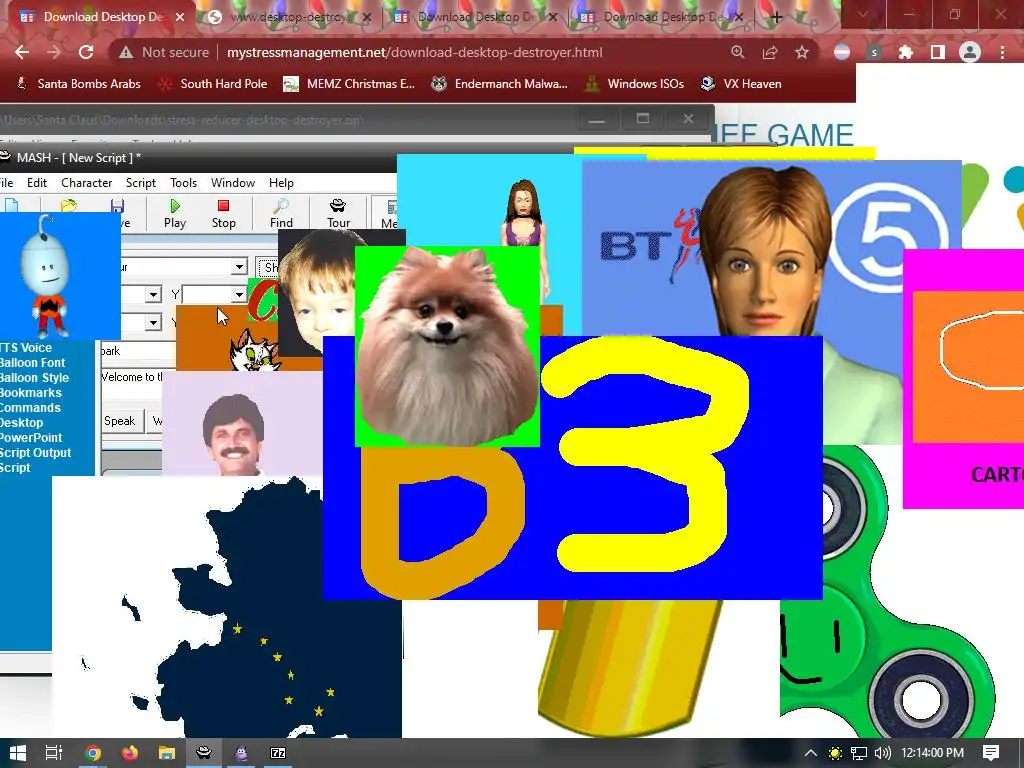Open network settings tray icon
Viewport: 1024px width, 768px height.
tap(859, 753)
